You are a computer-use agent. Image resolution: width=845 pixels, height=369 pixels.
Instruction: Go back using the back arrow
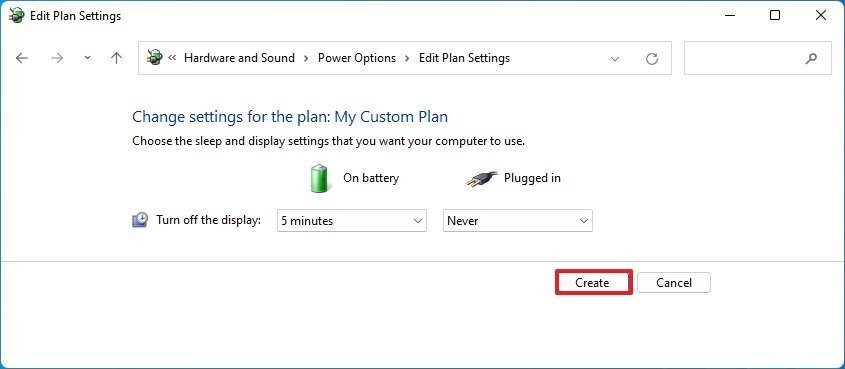pyautogui.click(x=22, y=58)
